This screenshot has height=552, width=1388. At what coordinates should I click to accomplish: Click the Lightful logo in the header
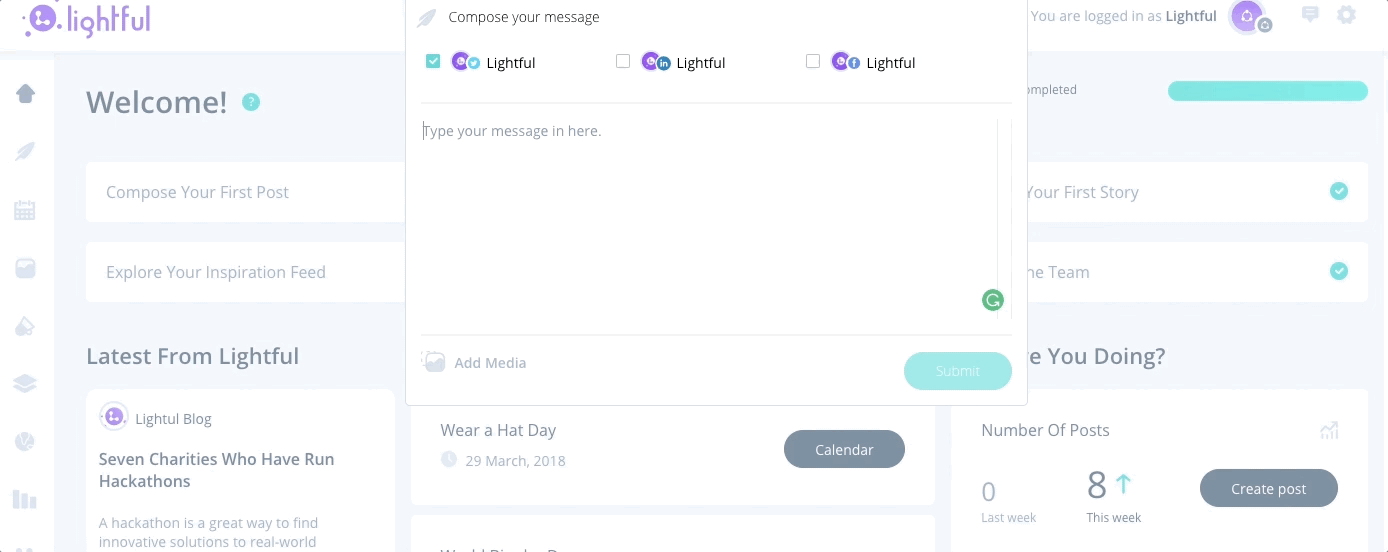coord(87,18)
